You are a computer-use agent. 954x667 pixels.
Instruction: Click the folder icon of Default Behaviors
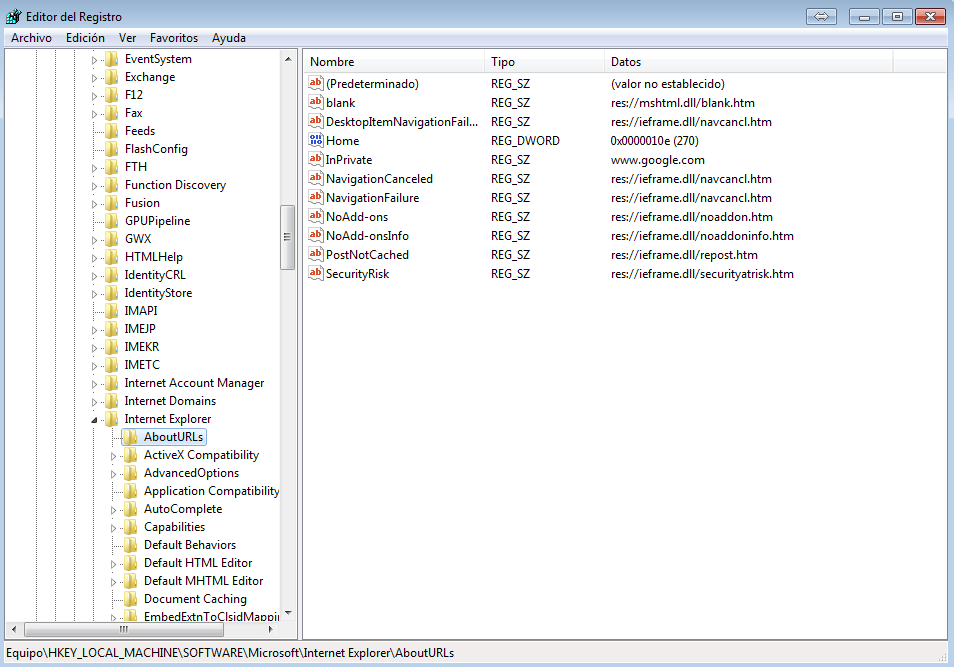click(130, 545)
